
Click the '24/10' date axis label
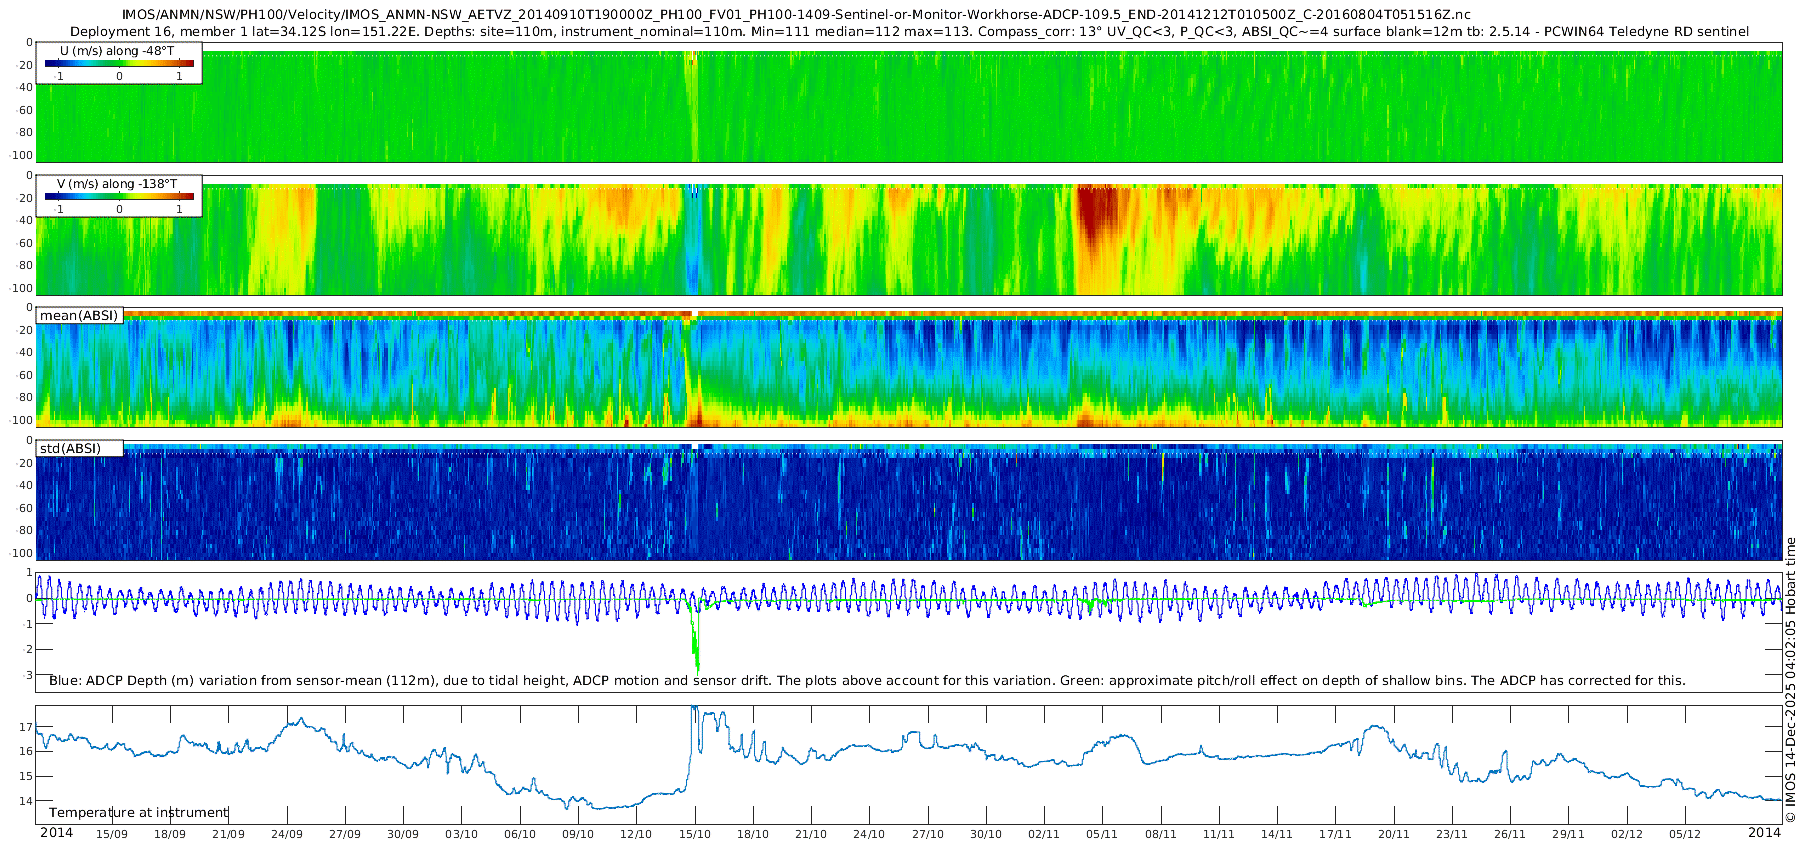869,834
